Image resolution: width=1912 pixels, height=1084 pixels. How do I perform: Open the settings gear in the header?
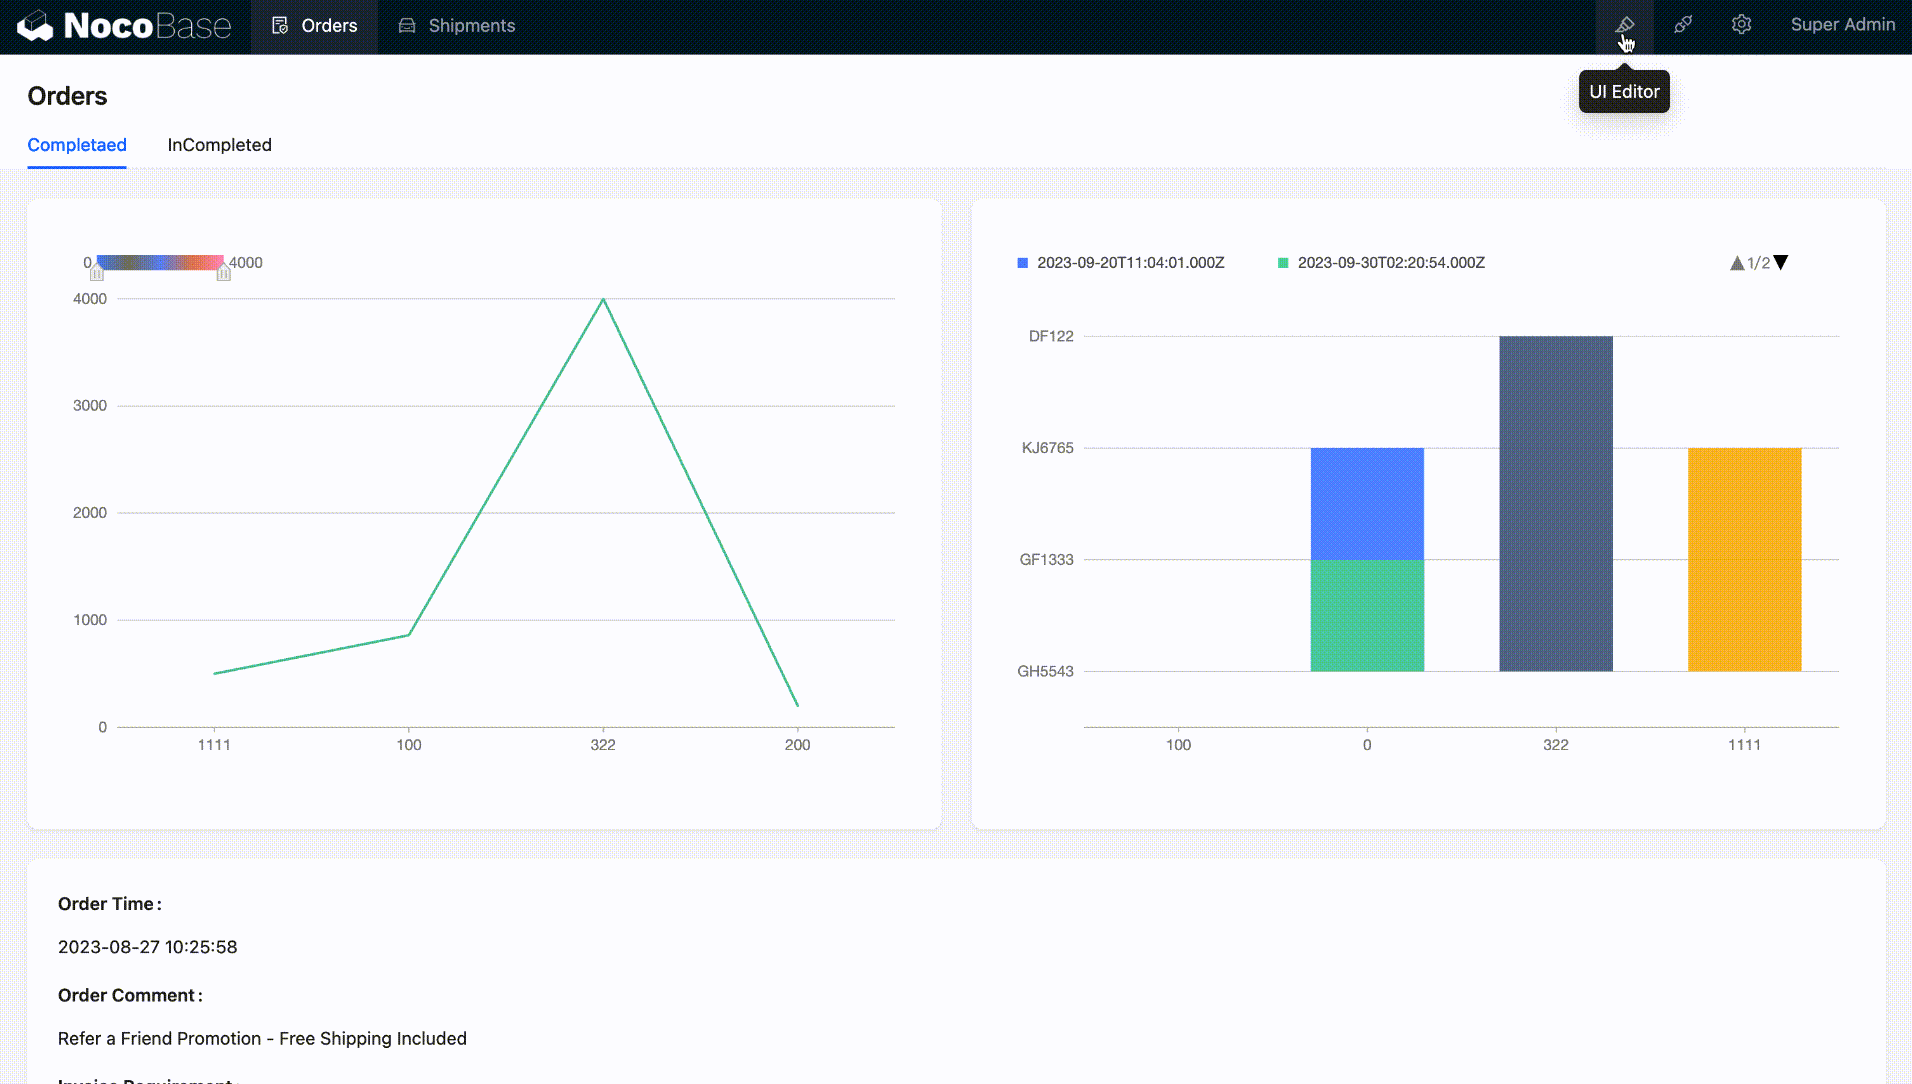pos(1741,25)
